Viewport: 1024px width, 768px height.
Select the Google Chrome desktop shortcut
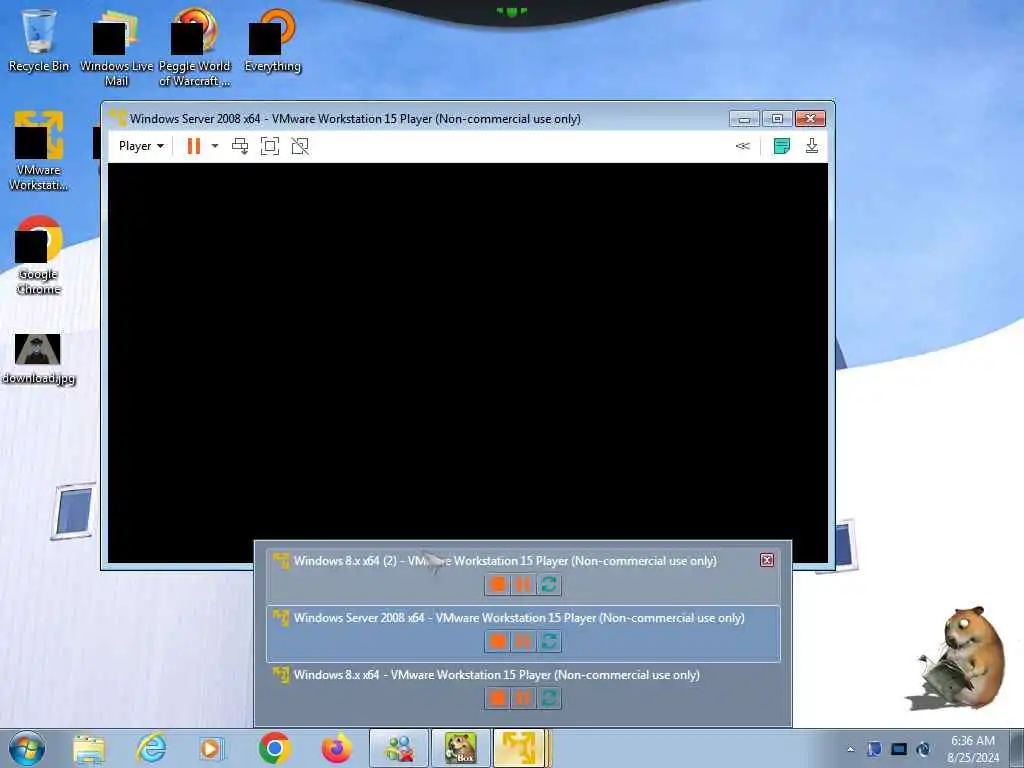(x=39, y=256)
